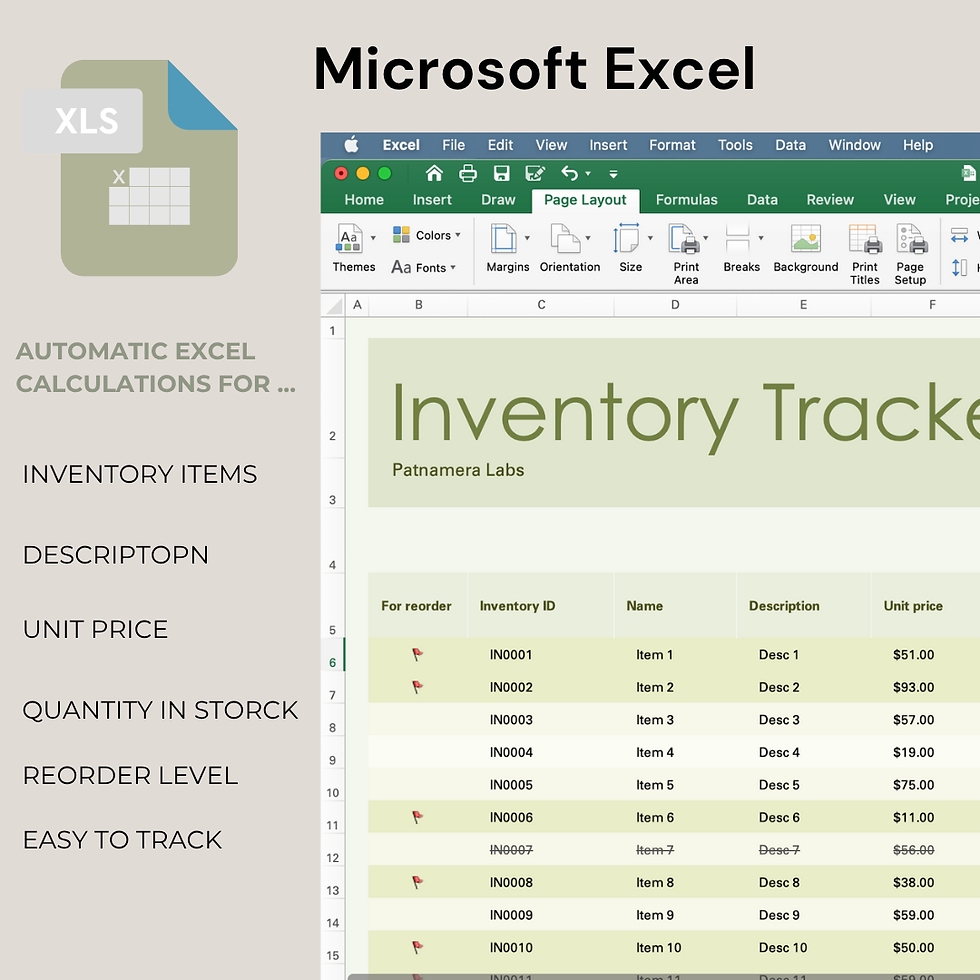Open the Window menu
Viewport: 980px width, 980px height.
tap(854, 145)
